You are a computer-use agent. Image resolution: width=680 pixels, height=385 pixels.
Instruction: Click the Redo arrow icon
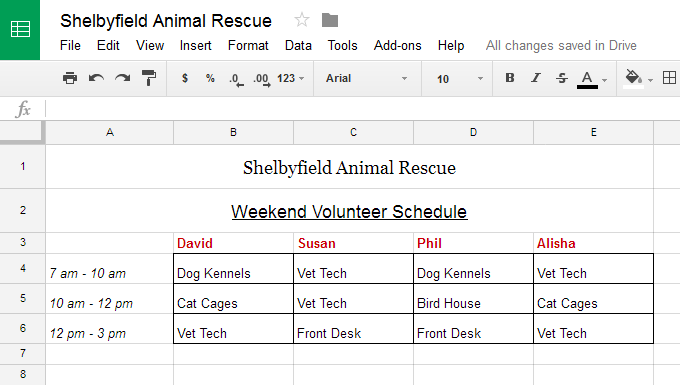coord(123,78)
